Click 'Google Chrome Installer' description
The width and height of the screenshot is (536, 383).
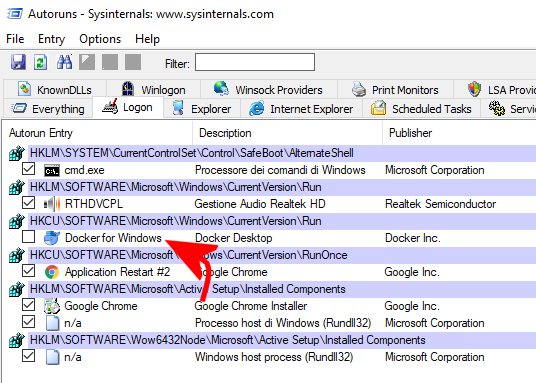coord(251,306)
